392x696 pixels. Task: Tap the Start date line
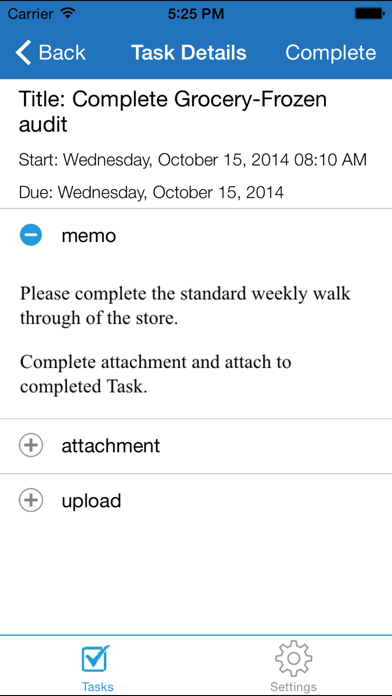point(193,160)
